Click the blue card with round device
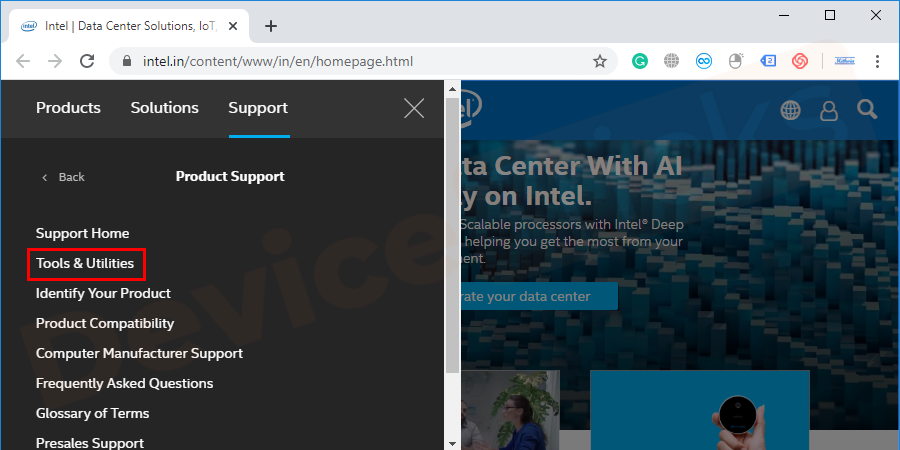The image size is (900, 450). pos(700,410)
